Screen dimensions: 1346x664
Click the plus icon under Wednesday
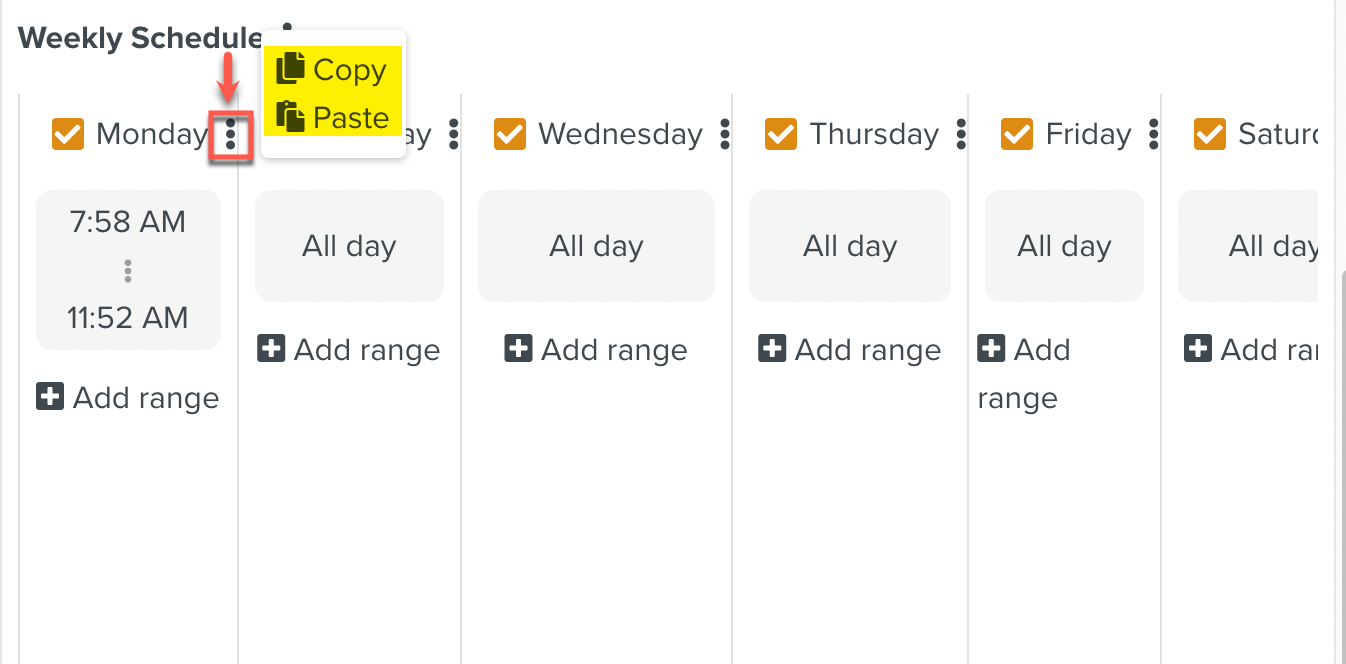518,349
